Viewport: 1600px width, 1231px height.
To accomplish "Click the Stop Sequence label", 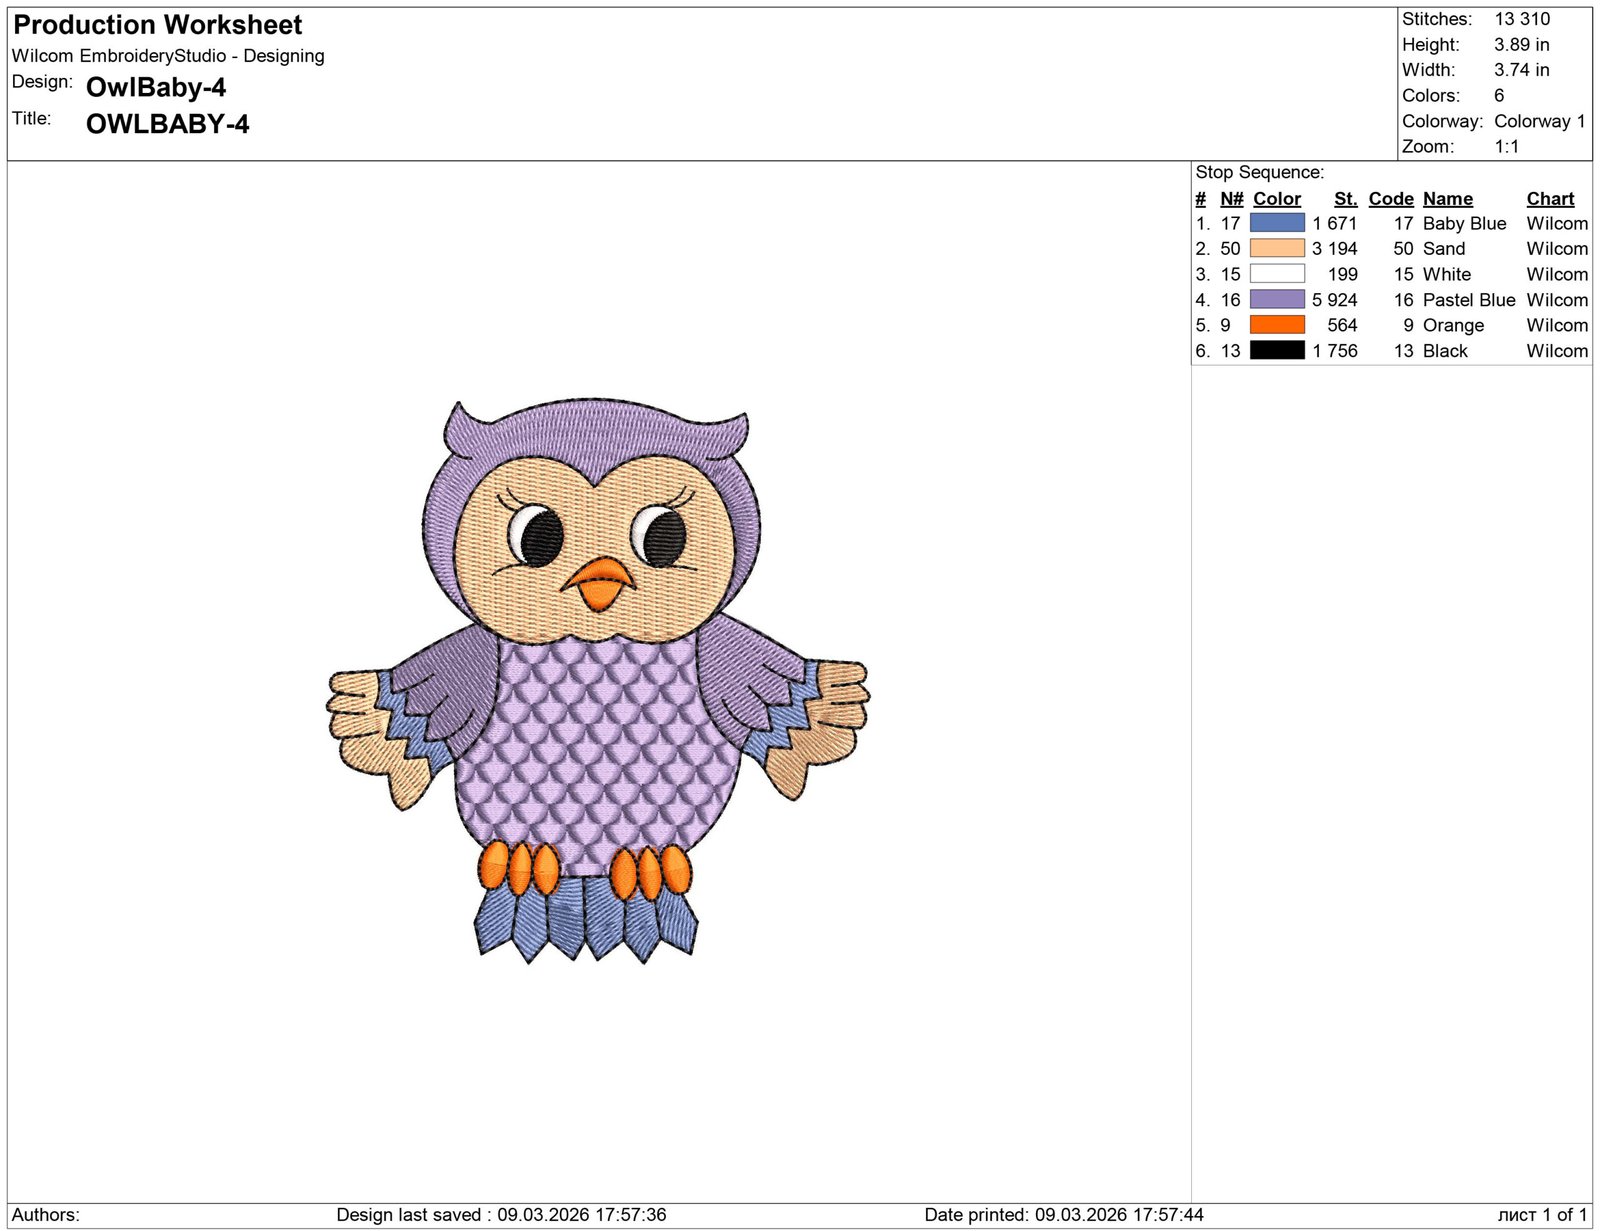I will 1259,172.
